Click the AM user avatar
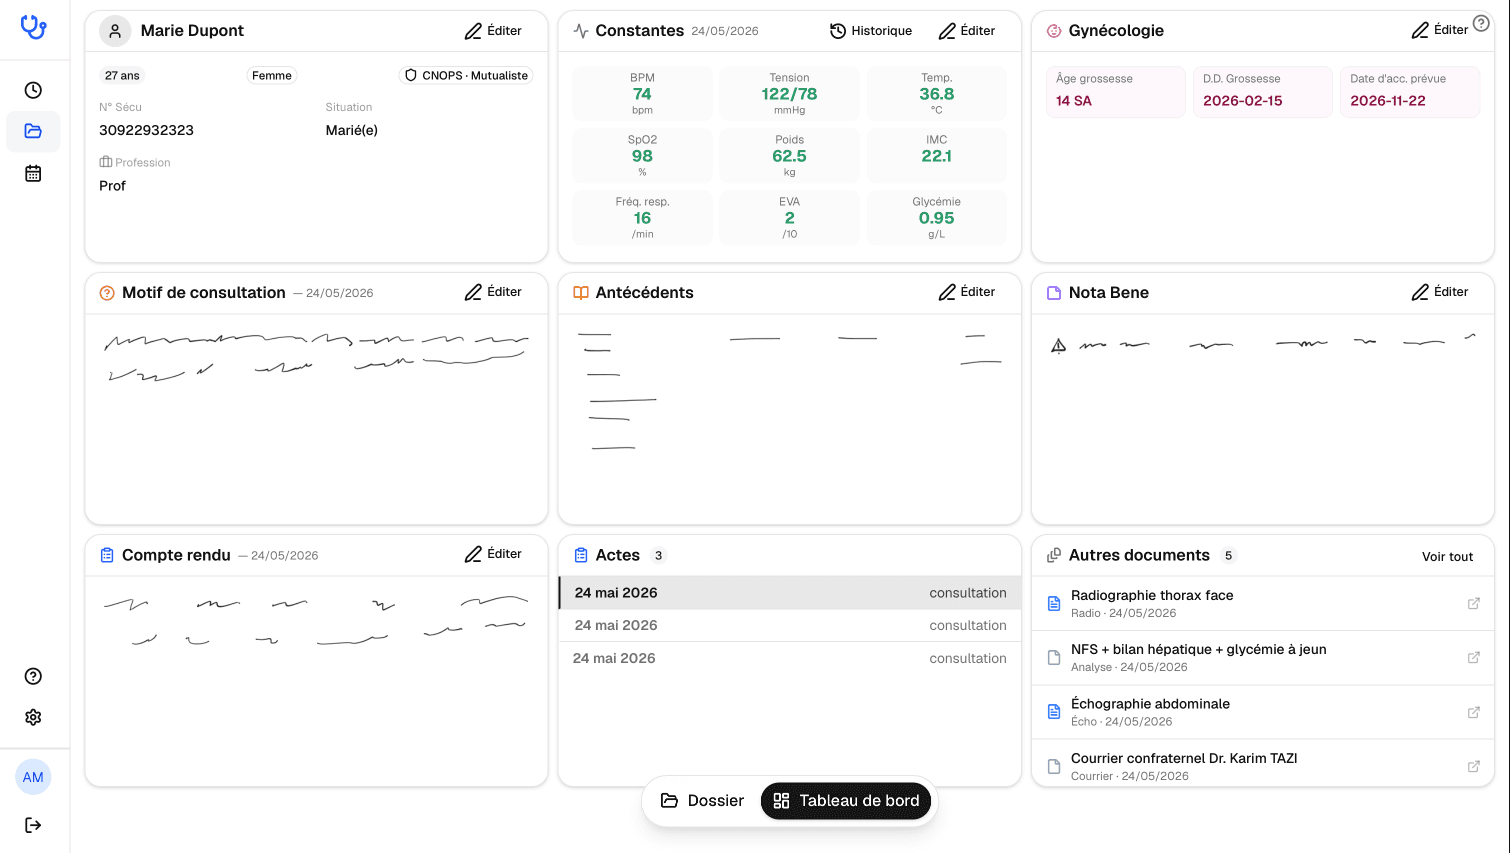The width and height of the screenshot is (1510, 853). [33, 777]
